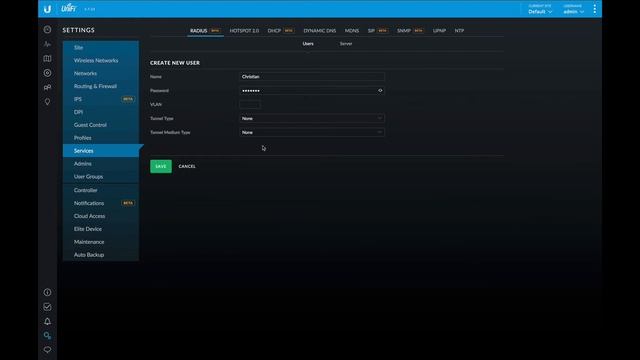
Task: Switch to the SIP tab
Action: pyautogui.click(x=378, y=31)
